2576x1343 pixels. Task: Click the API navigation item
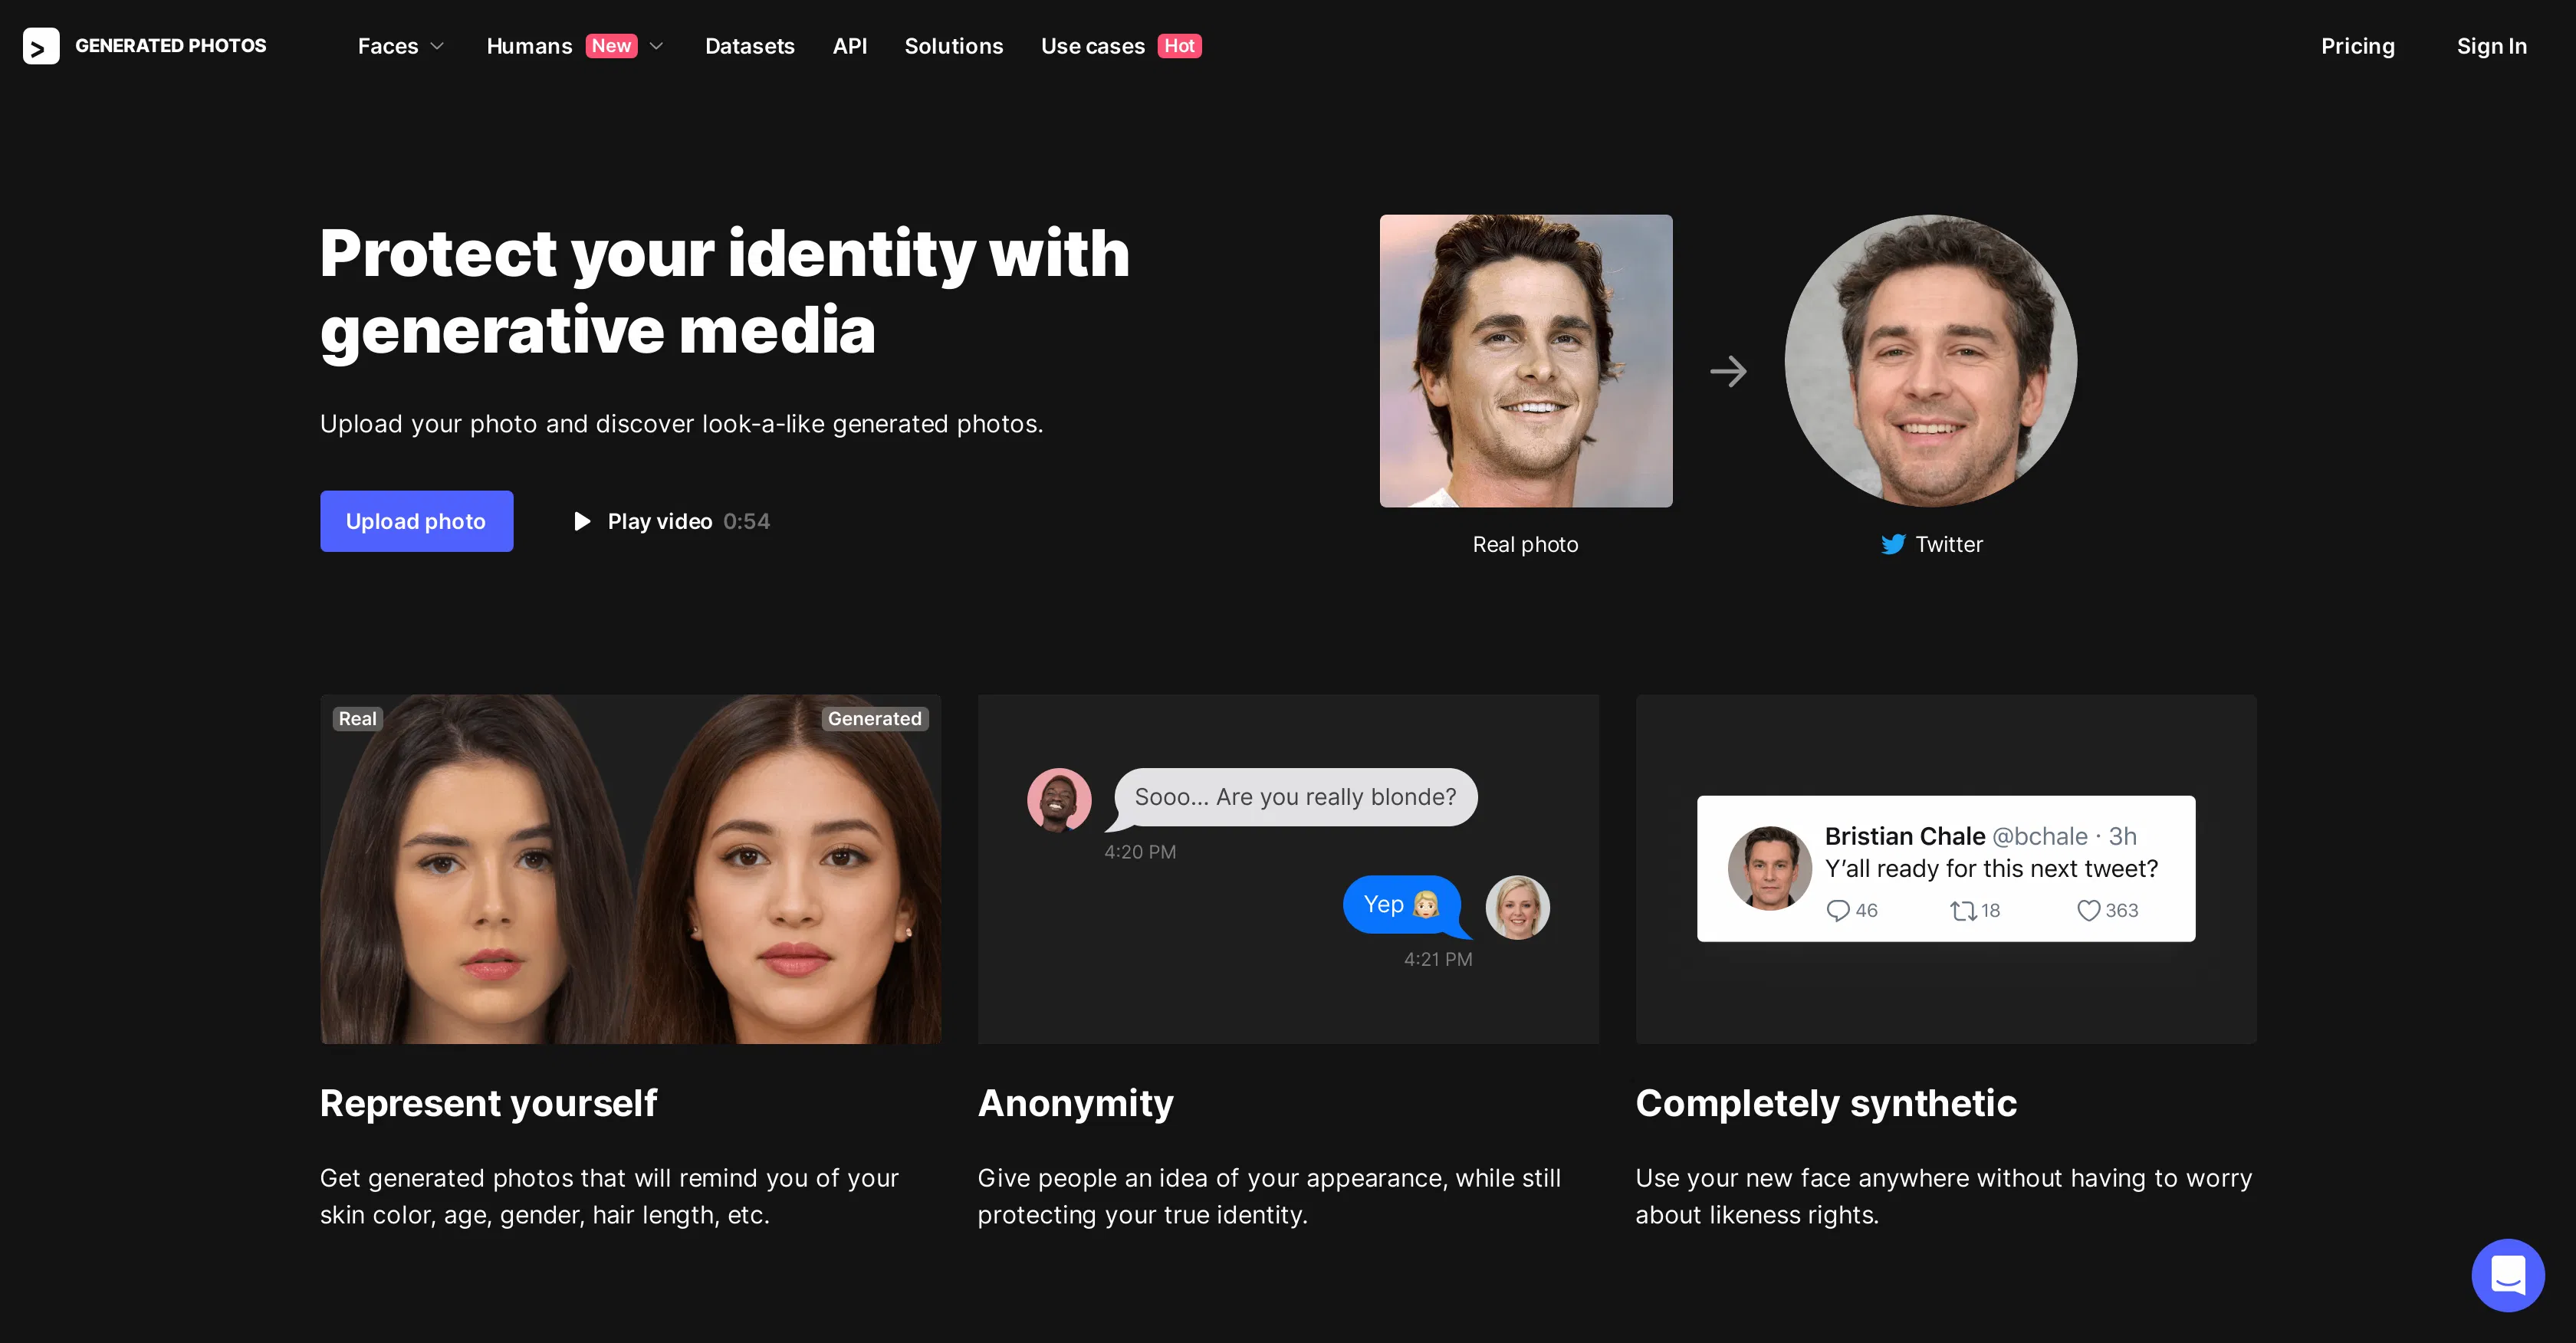click(x=850, y=46)
